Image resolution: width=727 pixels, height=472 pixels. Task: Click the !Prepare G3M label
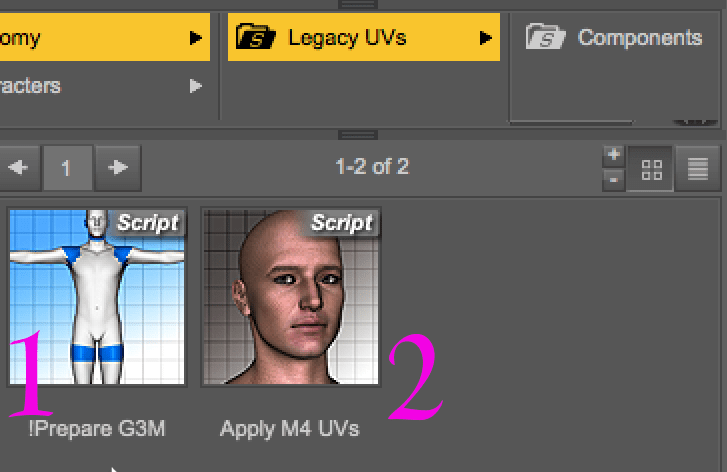click(97, 429)
